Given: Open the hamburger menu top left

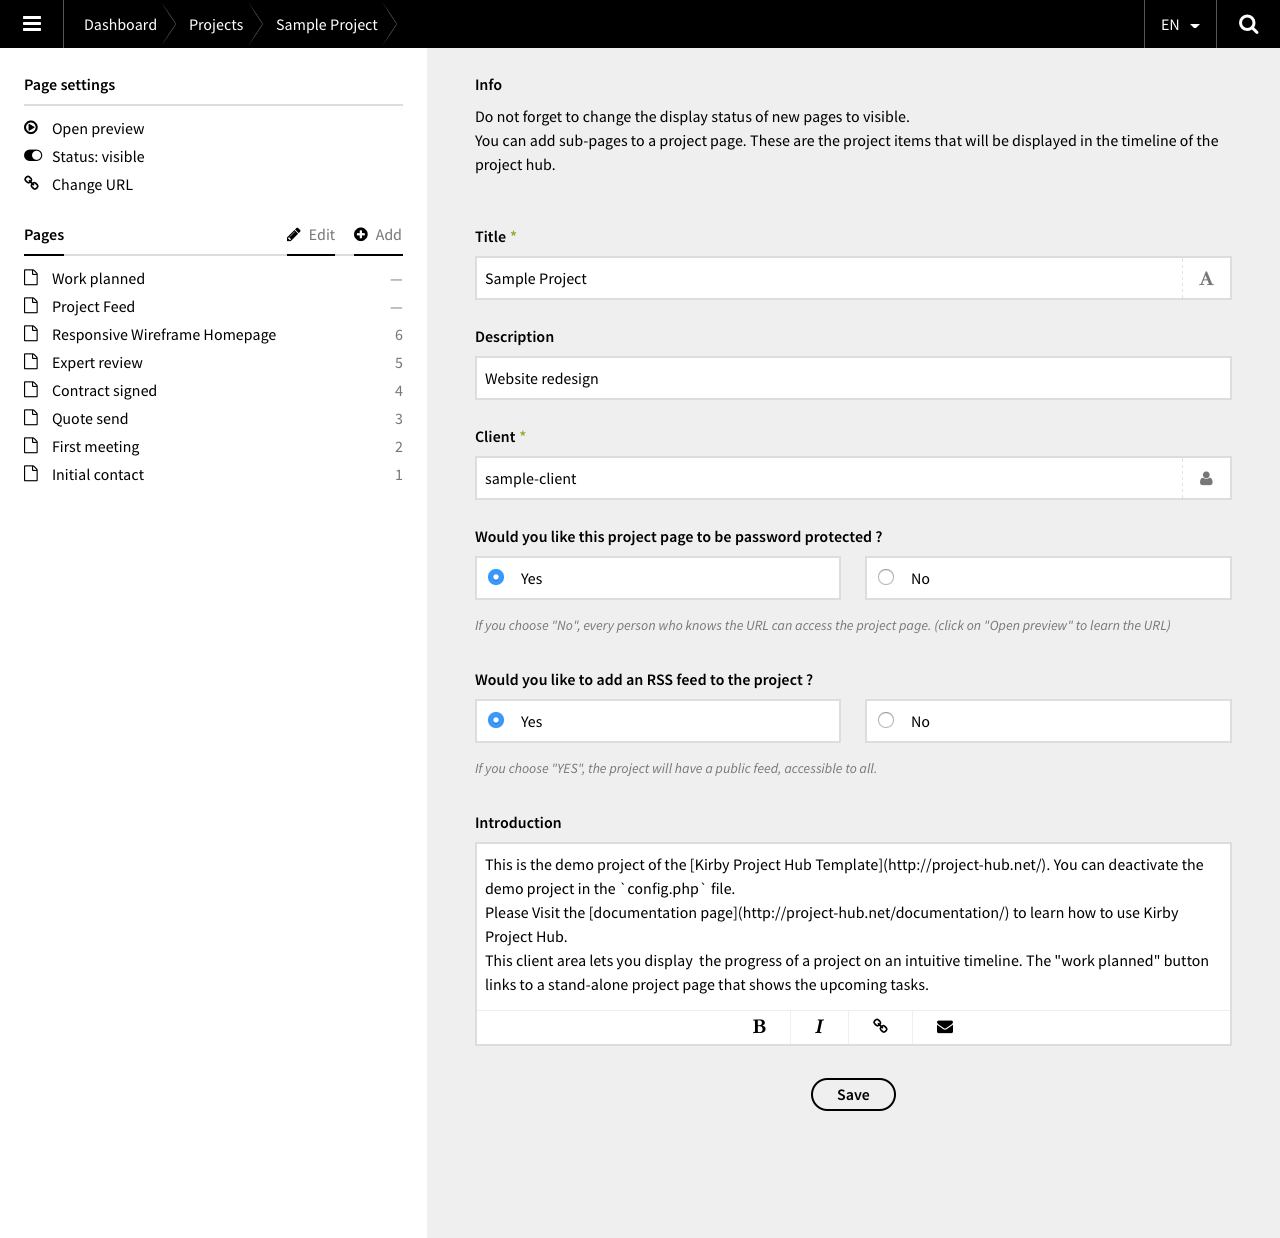Looking at the screenshot, I should (x=31, y=23).
